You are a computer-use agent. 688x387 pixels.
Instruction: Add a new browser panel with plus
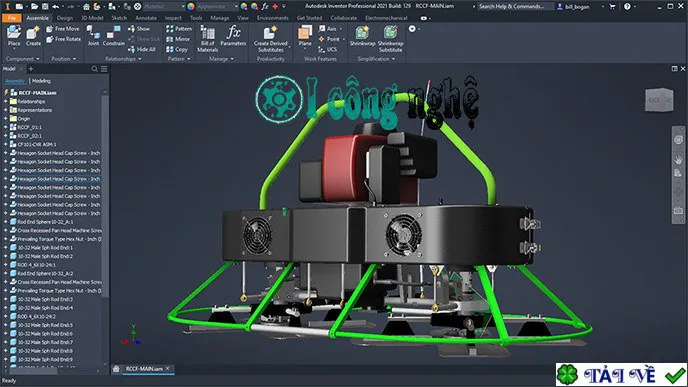31,69
